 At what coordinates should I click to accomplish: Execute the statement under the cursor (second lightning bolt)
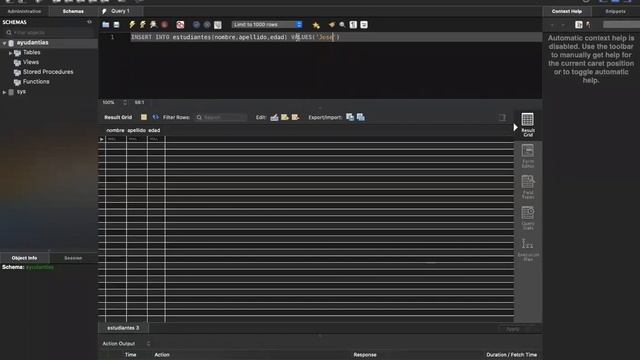click(142, 25)
